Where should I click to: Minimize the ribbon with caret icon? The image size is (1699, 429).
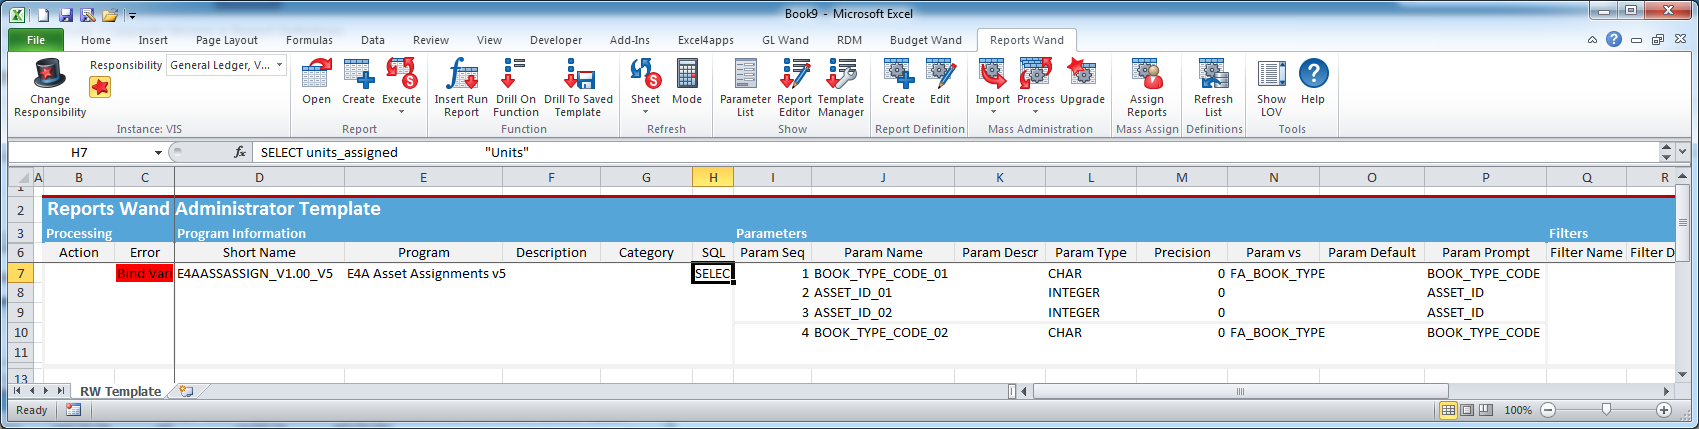(x=1592, y=40)
